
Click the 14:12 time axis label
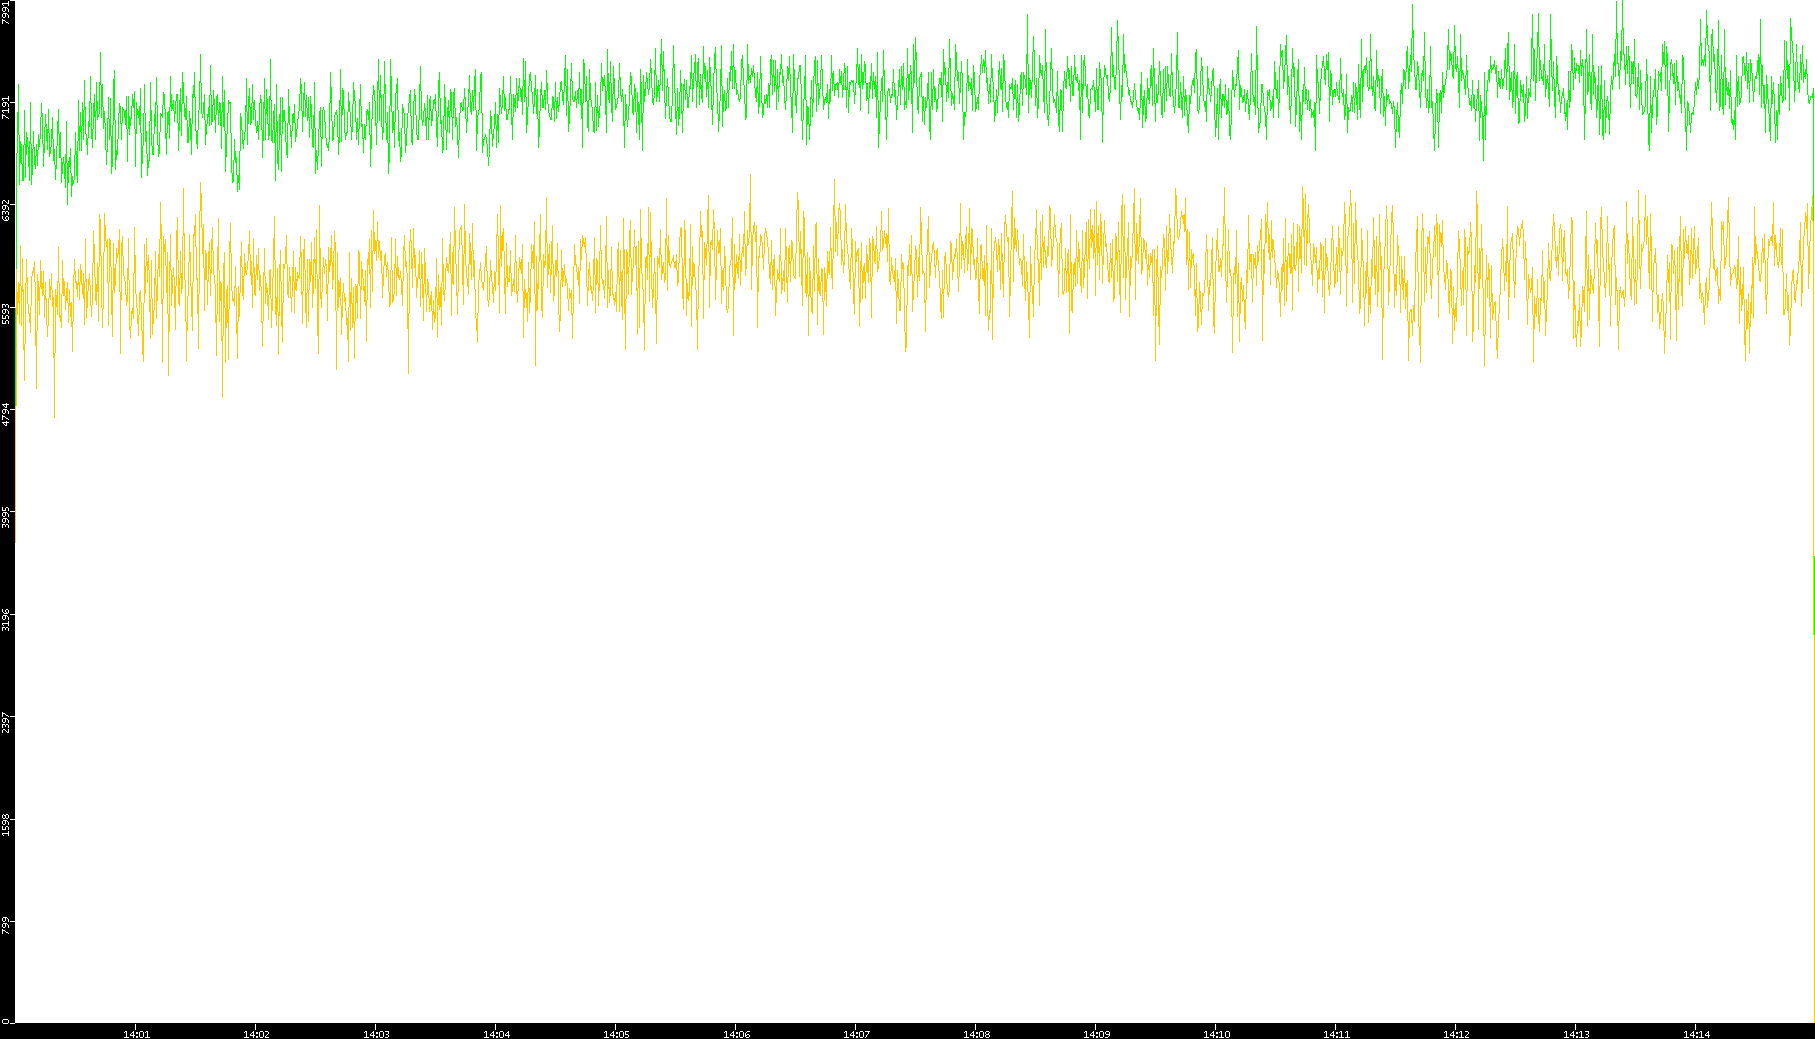(x=1456, y=1034)
